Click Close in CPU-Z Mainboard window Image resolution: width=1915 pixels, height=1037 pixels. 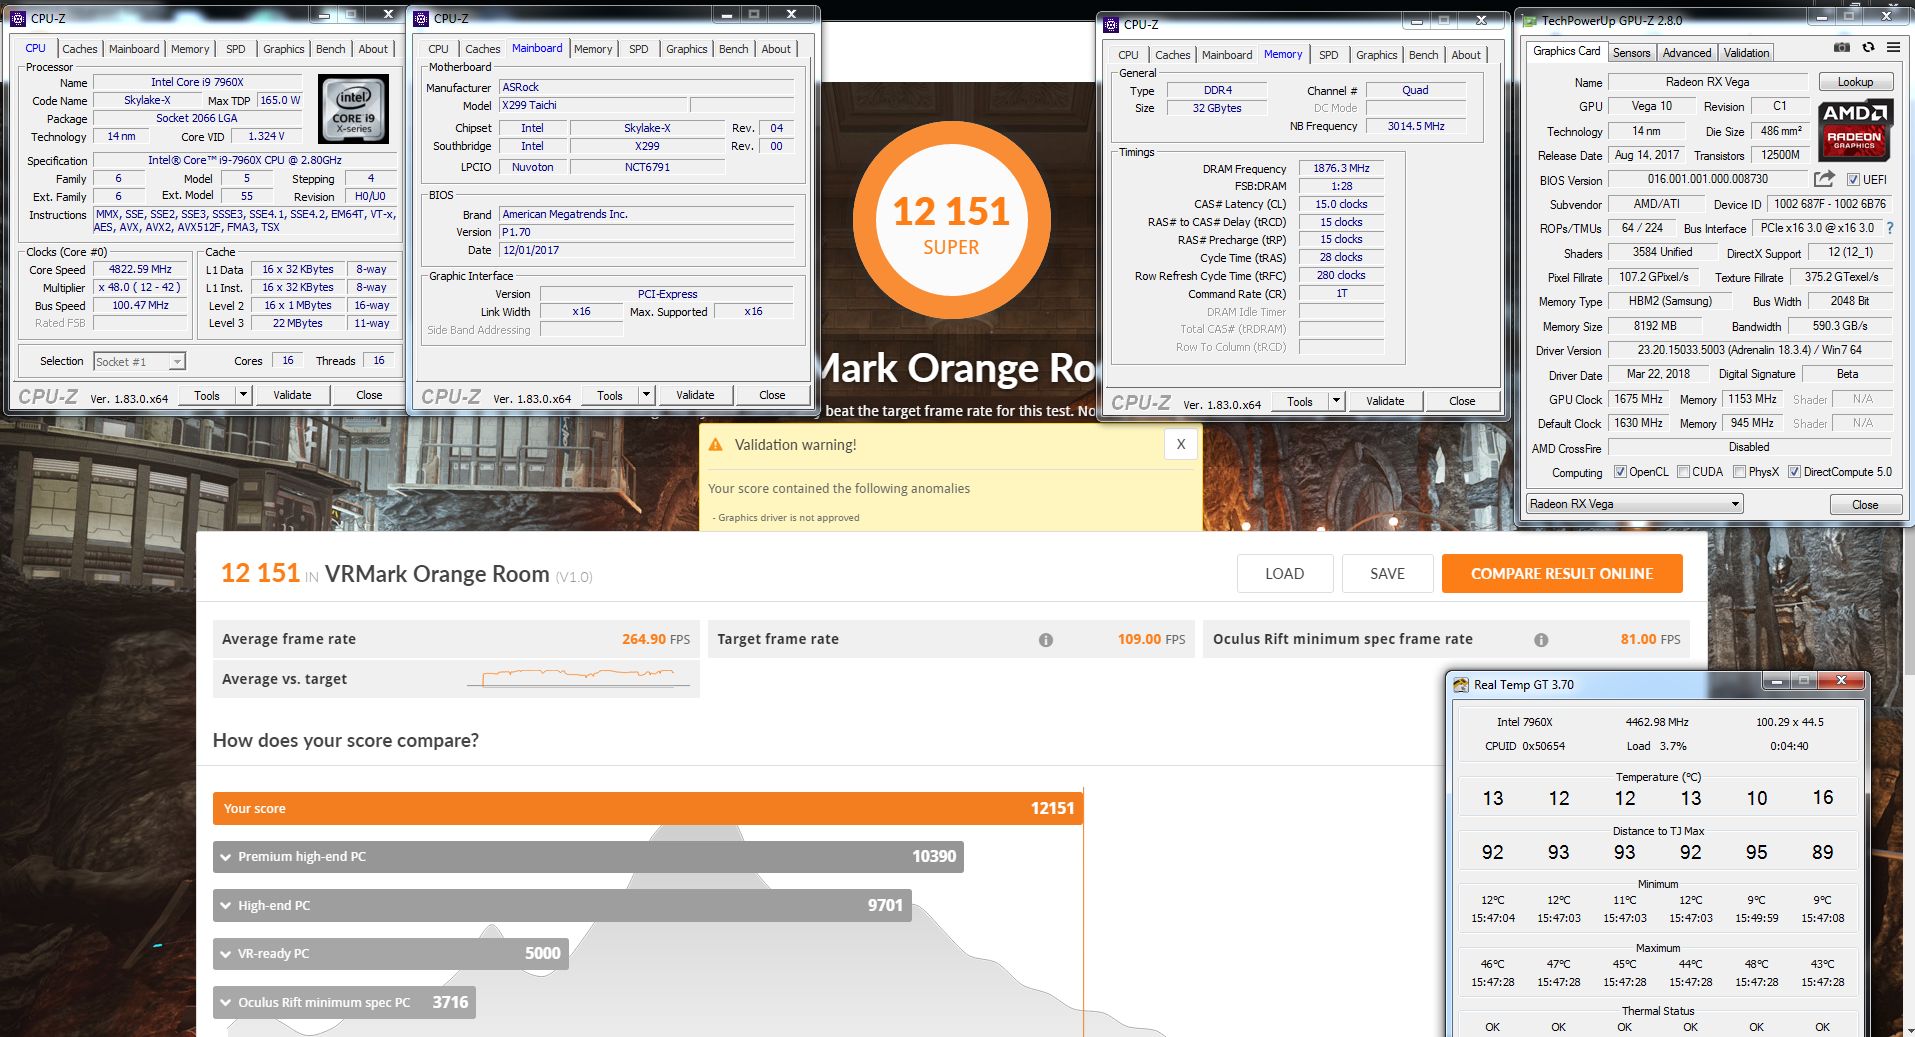[x=772, y=395]
